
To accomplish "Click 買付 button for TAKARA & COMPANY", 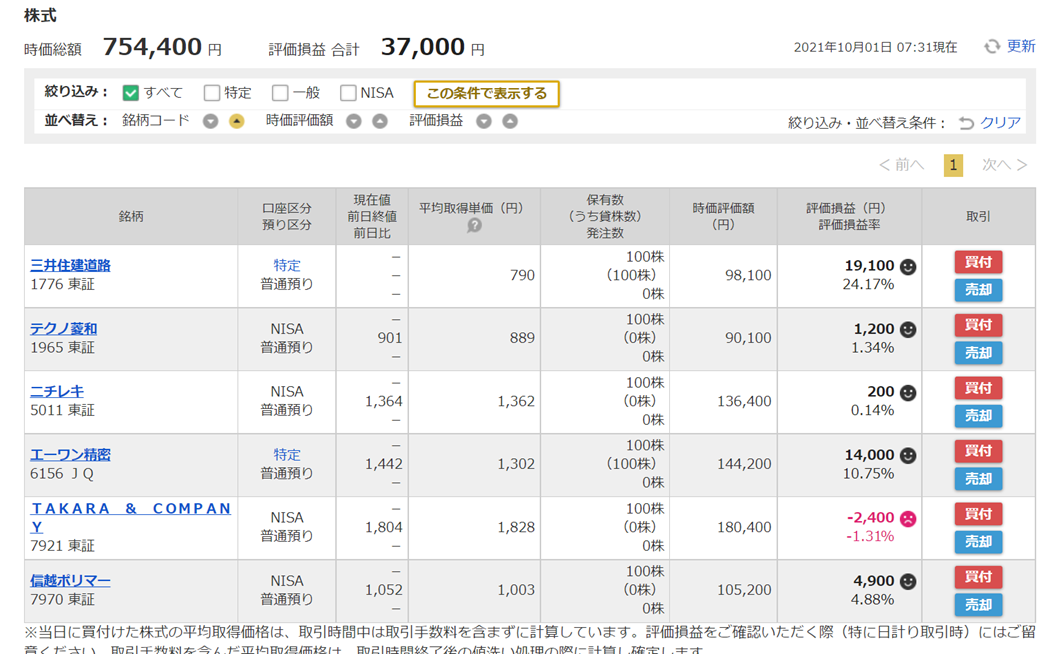I will click(978, 514).
